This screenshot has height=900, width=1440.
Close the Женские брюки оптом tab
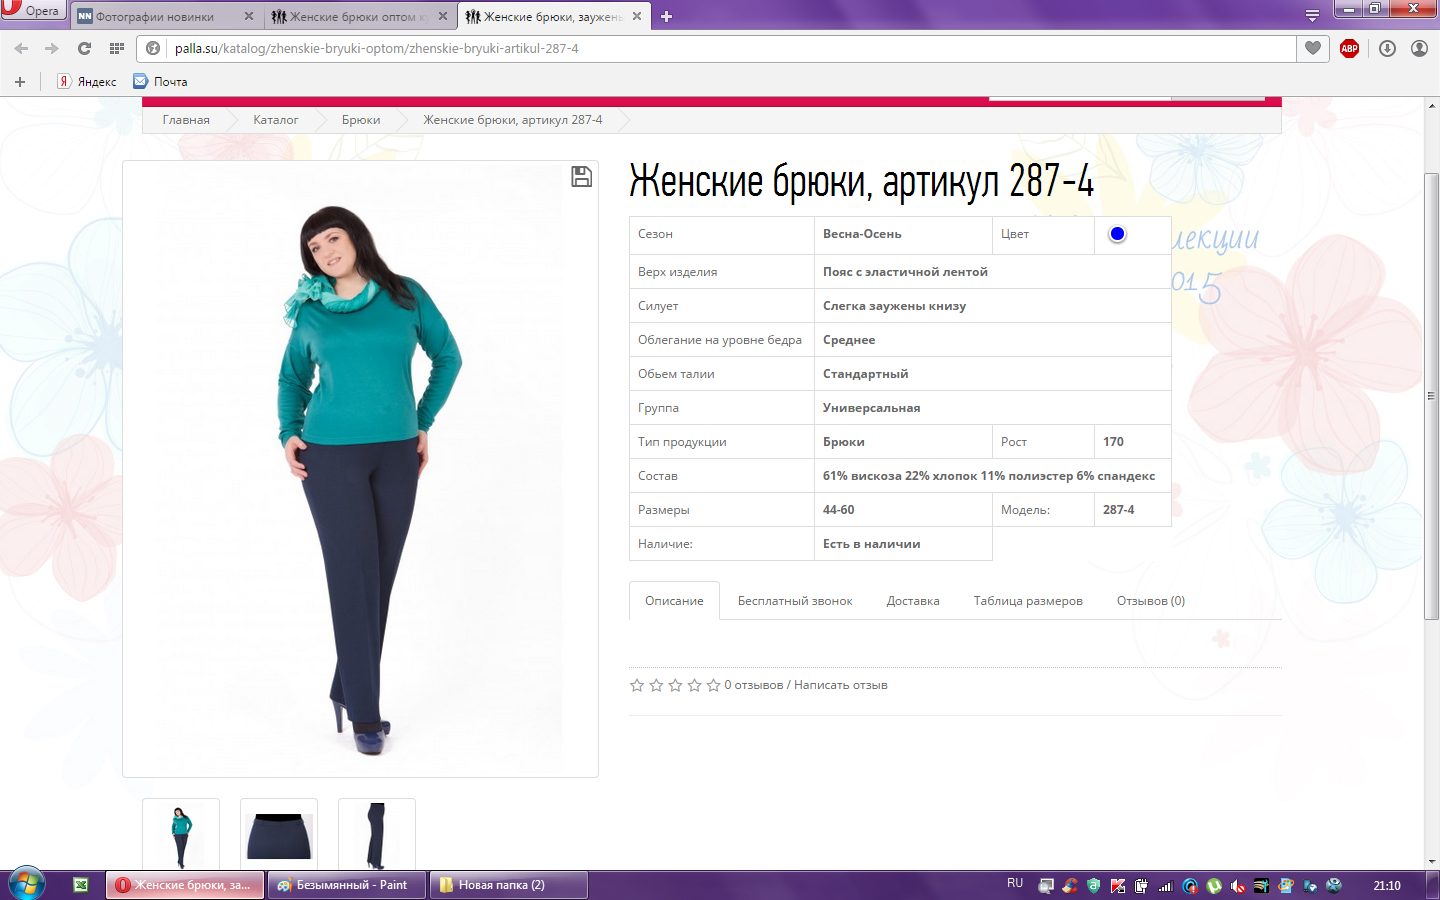click(443, 17)
